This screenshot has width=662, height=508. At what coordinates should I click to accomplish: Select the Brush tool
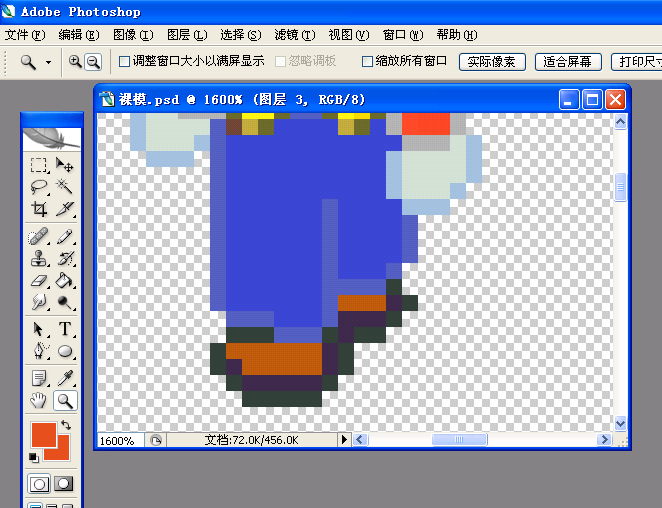(65, 236)
